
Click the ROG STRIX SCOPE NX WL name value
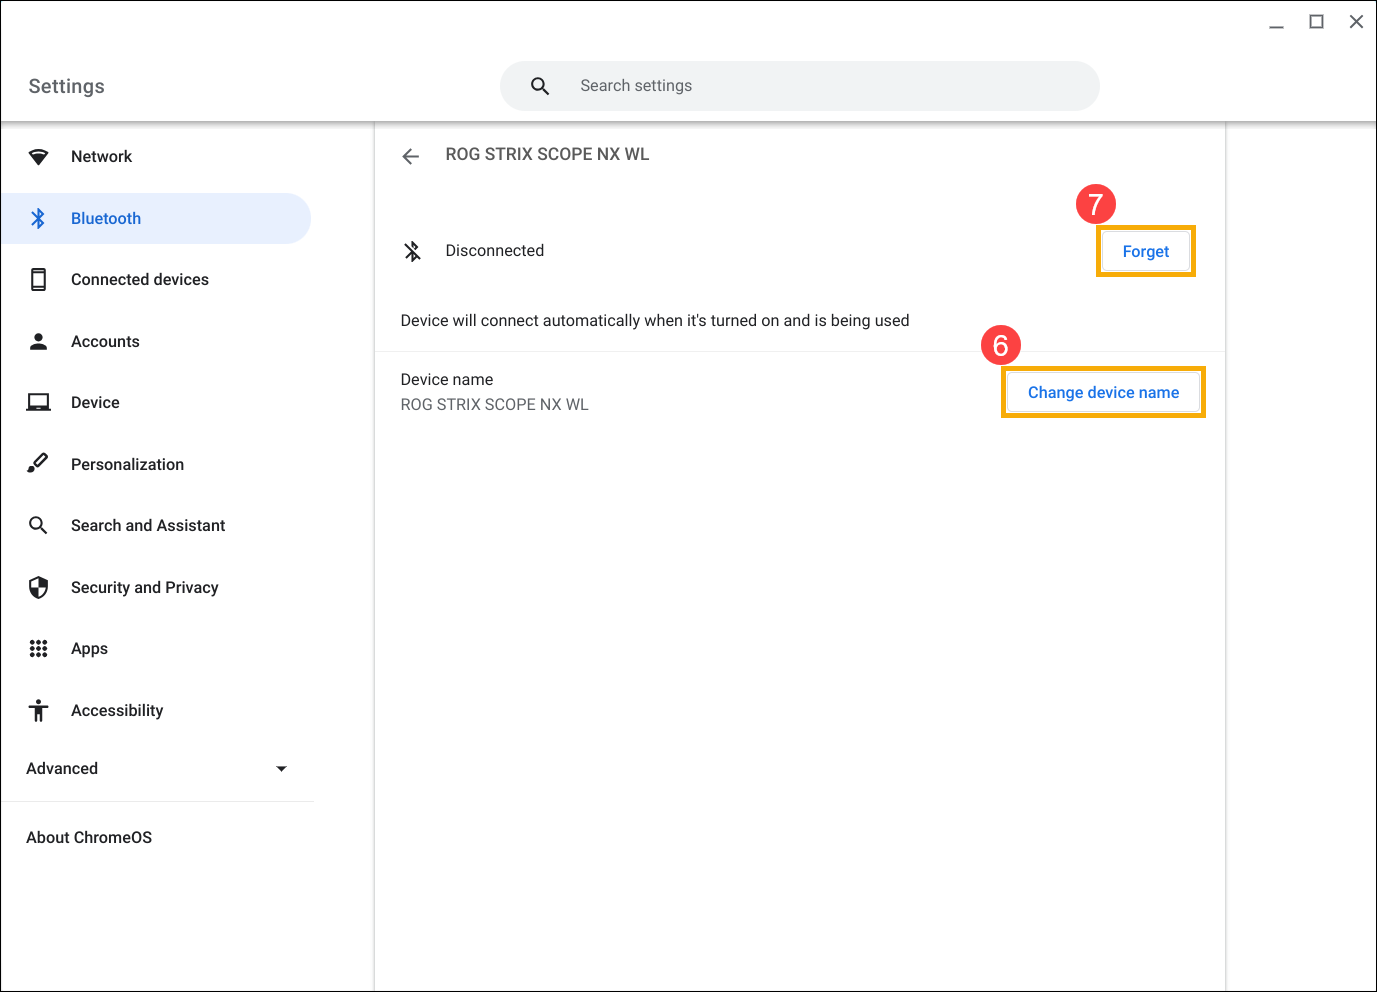pos(494,405)
